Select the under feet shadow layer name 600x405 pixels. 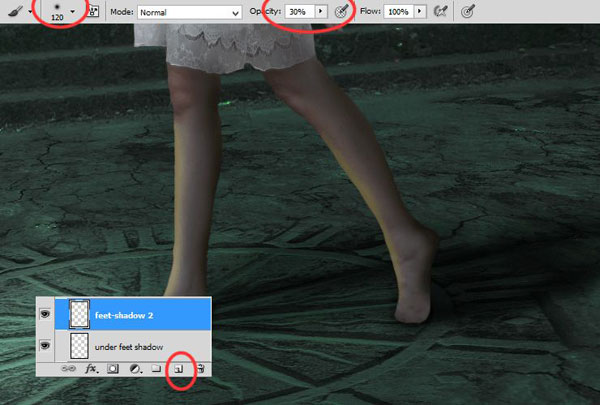(x=129, y=347)
